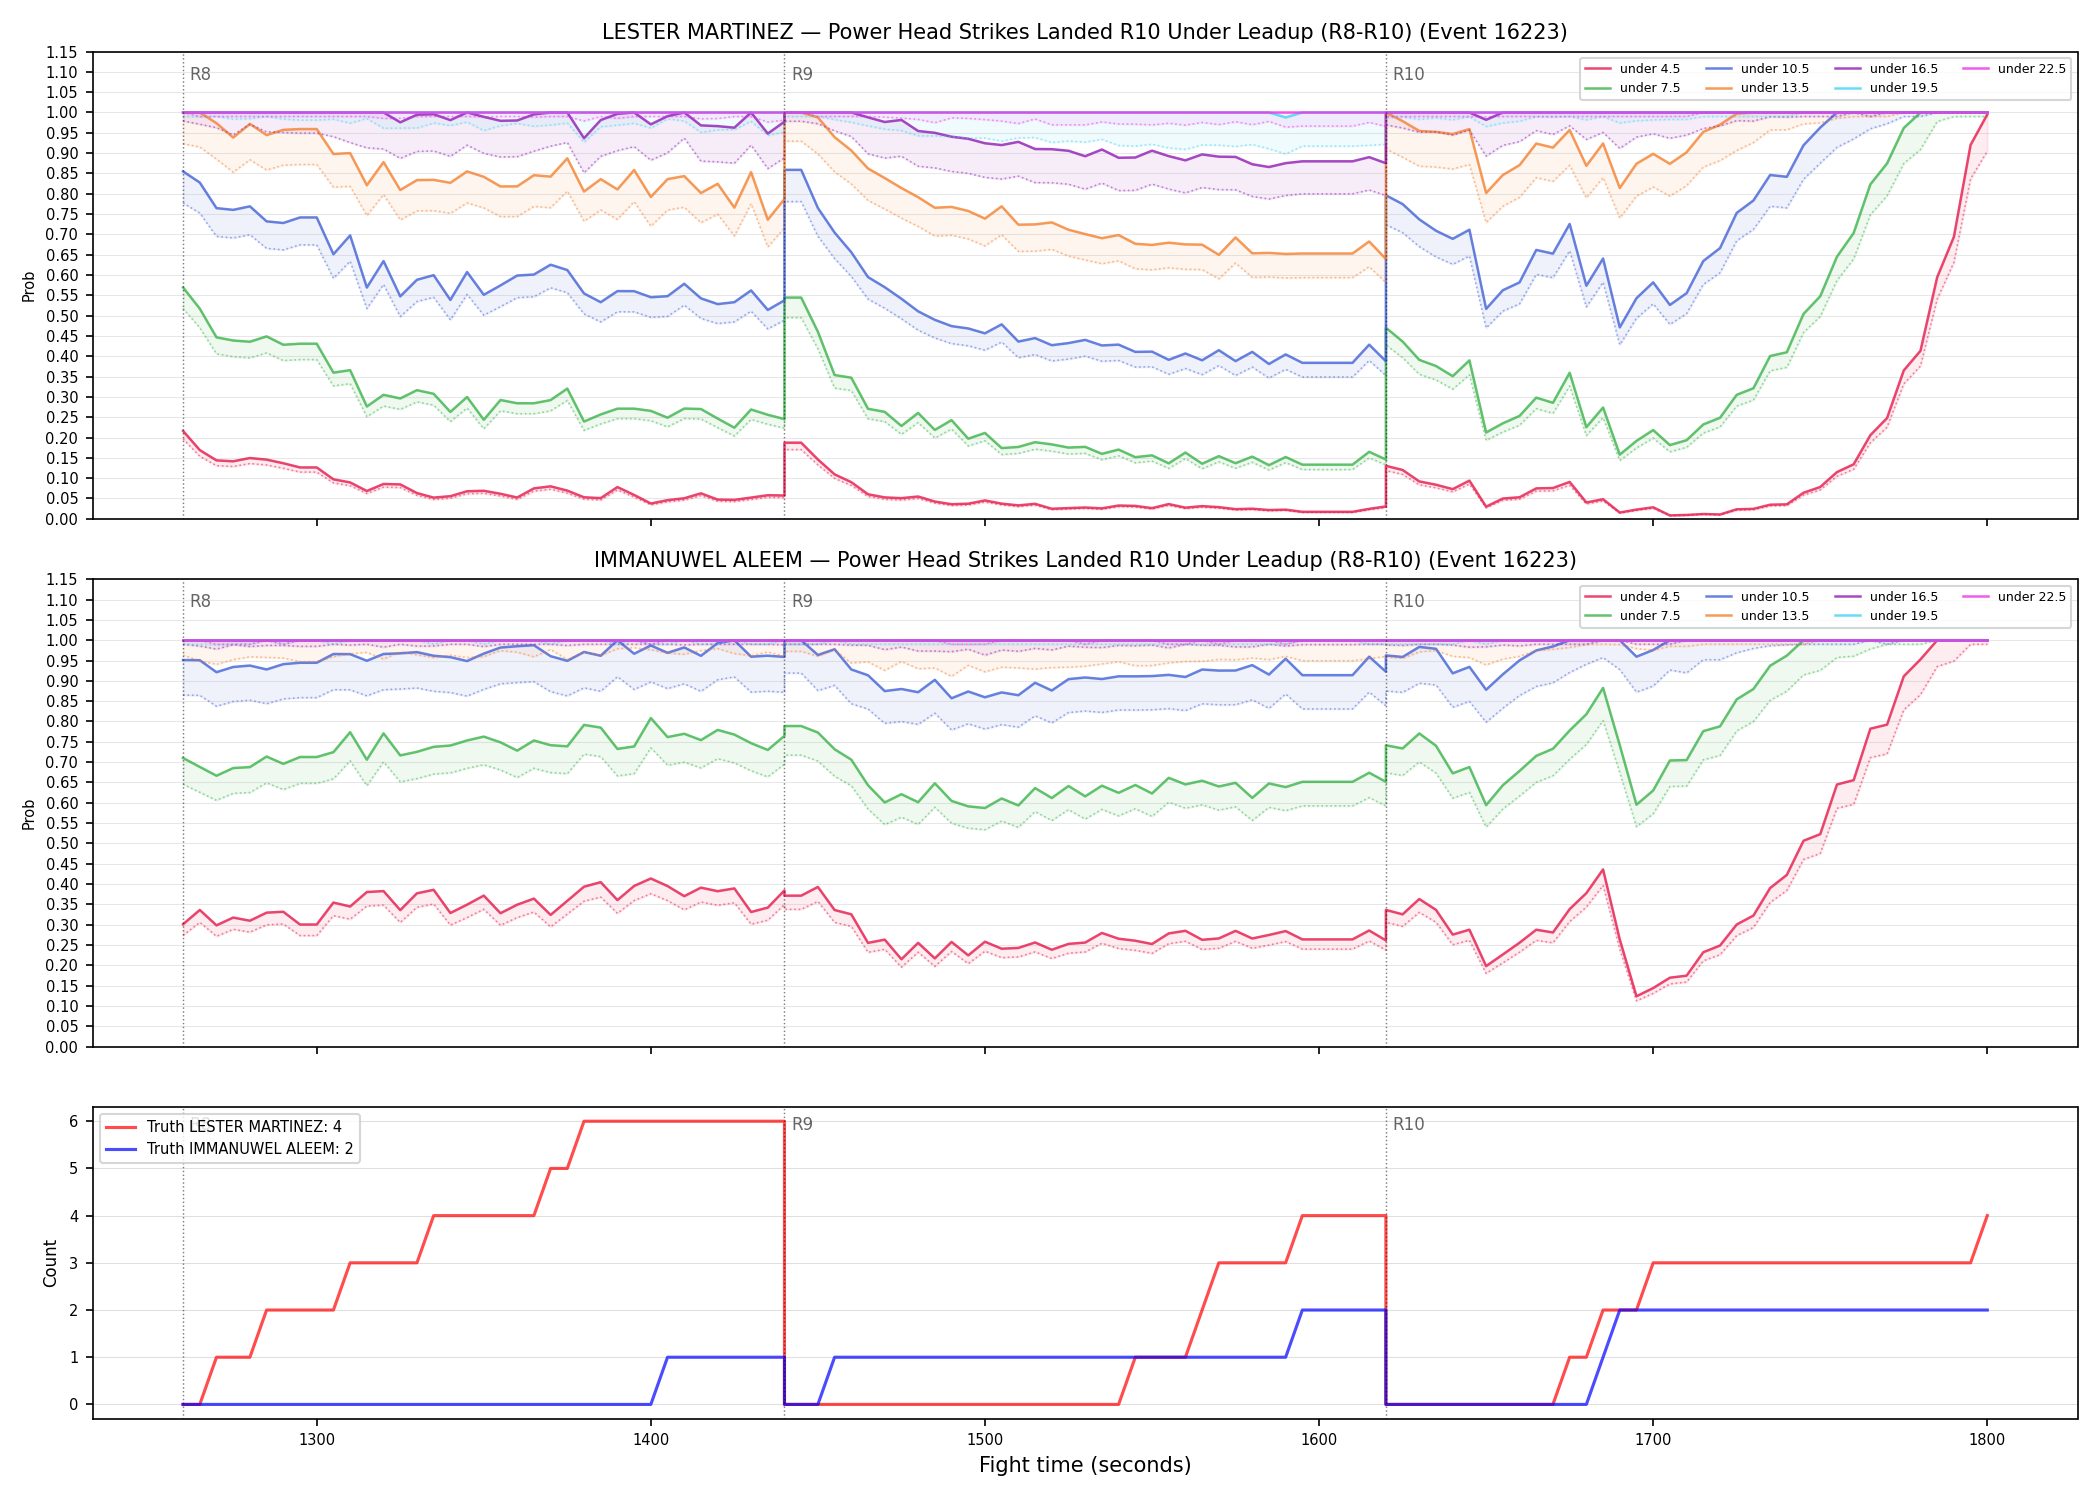
Task: Click the R9 label in Immanuwel Aleem chart
Action: tap(802, 601)
